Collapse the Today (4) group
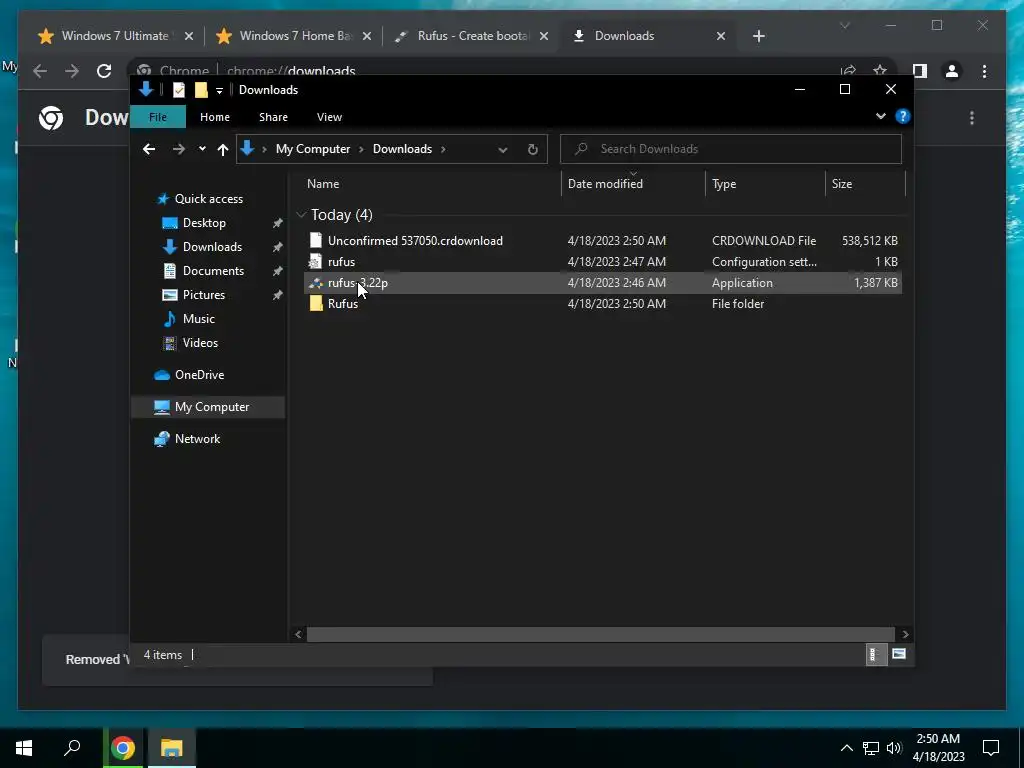Viewport: 1024px width, 768px height. click(301, 214)
